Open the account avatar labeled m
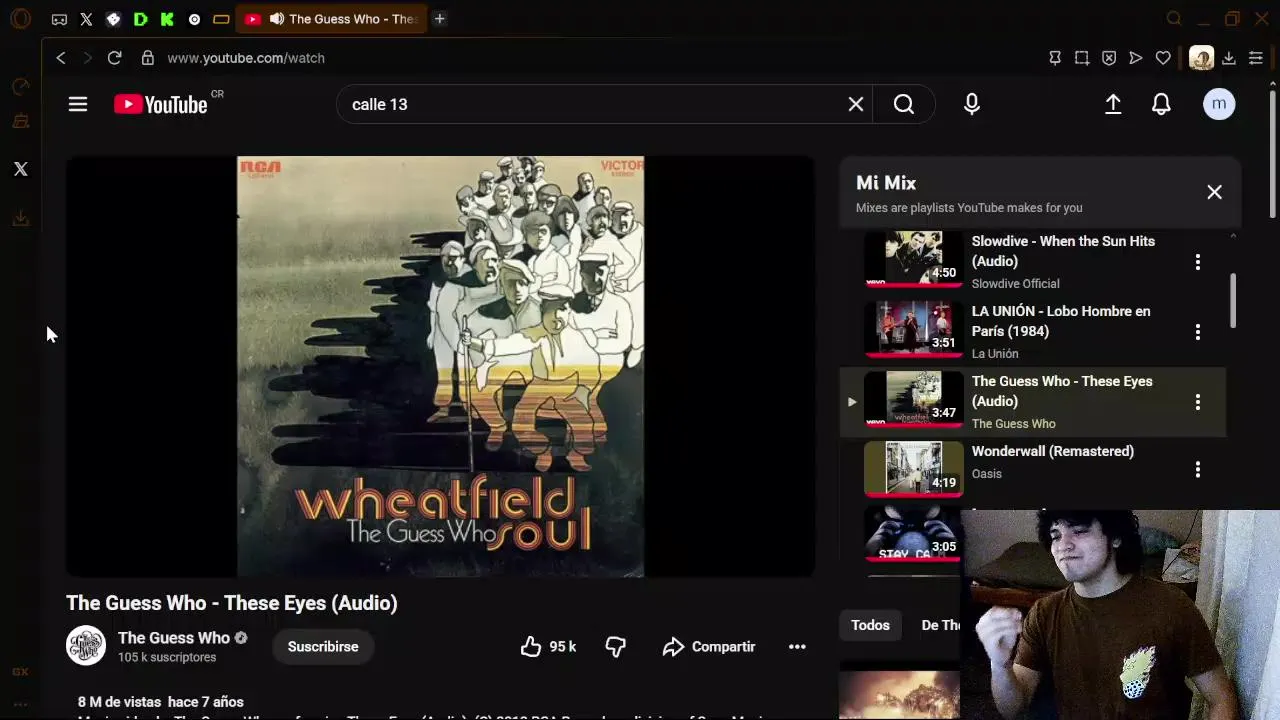The image size is (1280, 720). click(x=1219, y=104)
